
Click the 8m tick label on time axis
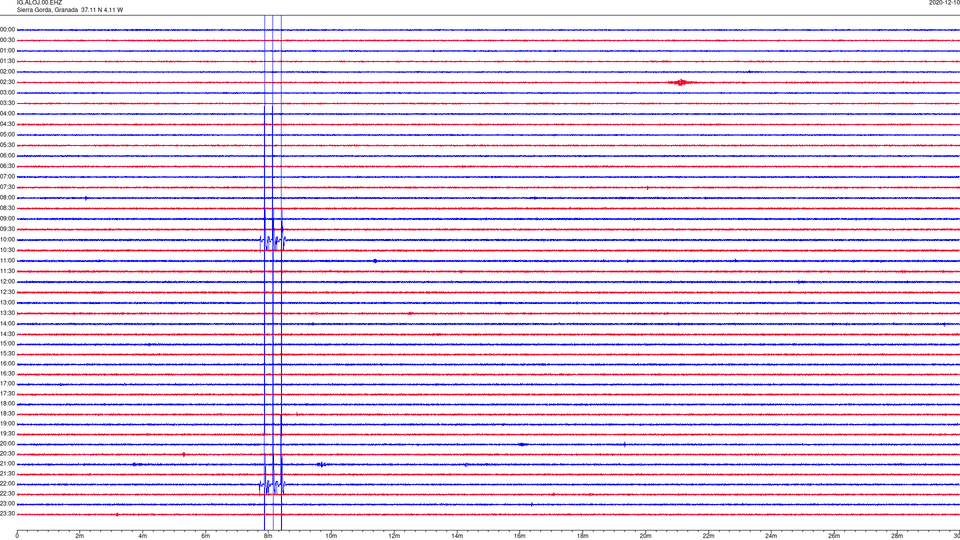[268, 536]
